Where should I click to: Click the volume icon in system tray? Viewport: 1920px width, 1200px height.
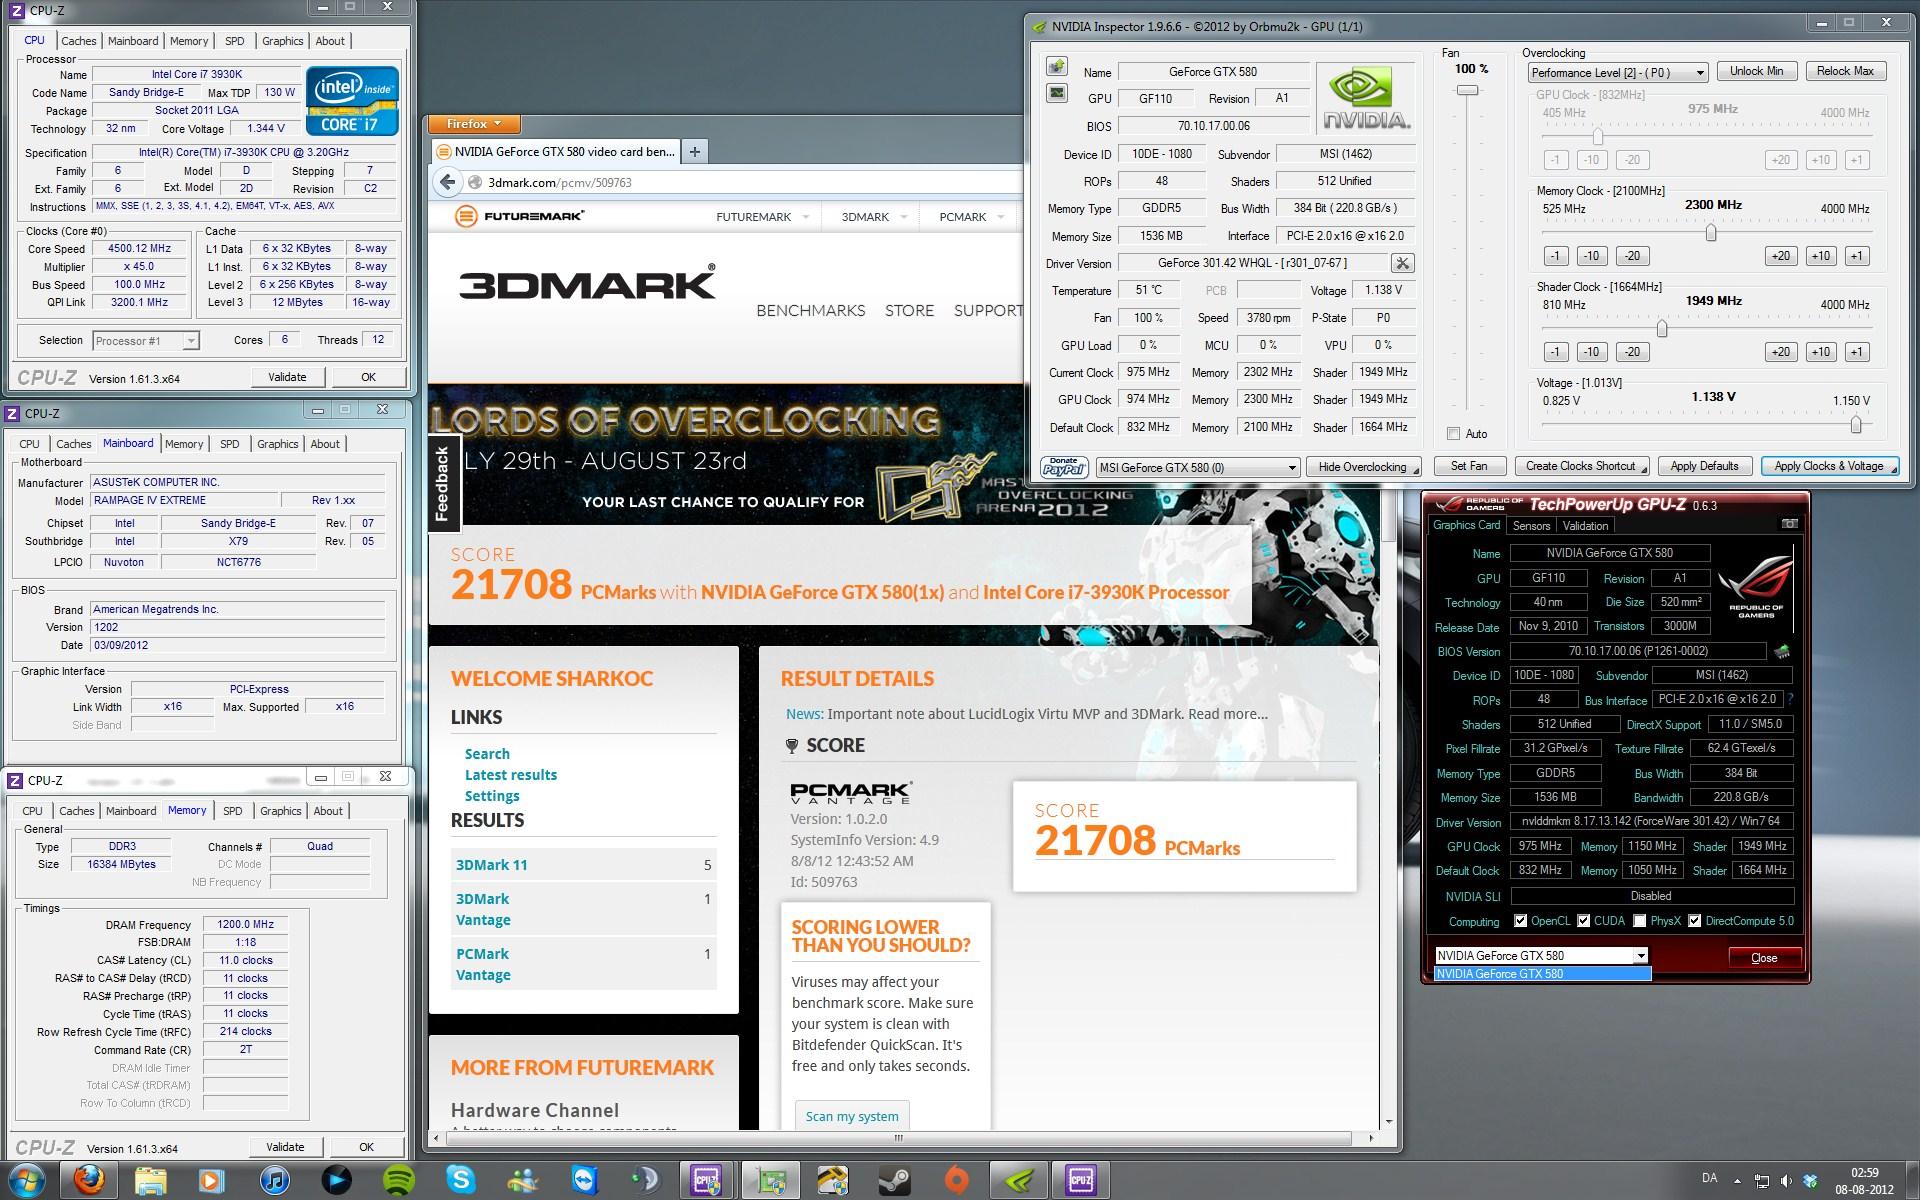pos(1786,1181)
